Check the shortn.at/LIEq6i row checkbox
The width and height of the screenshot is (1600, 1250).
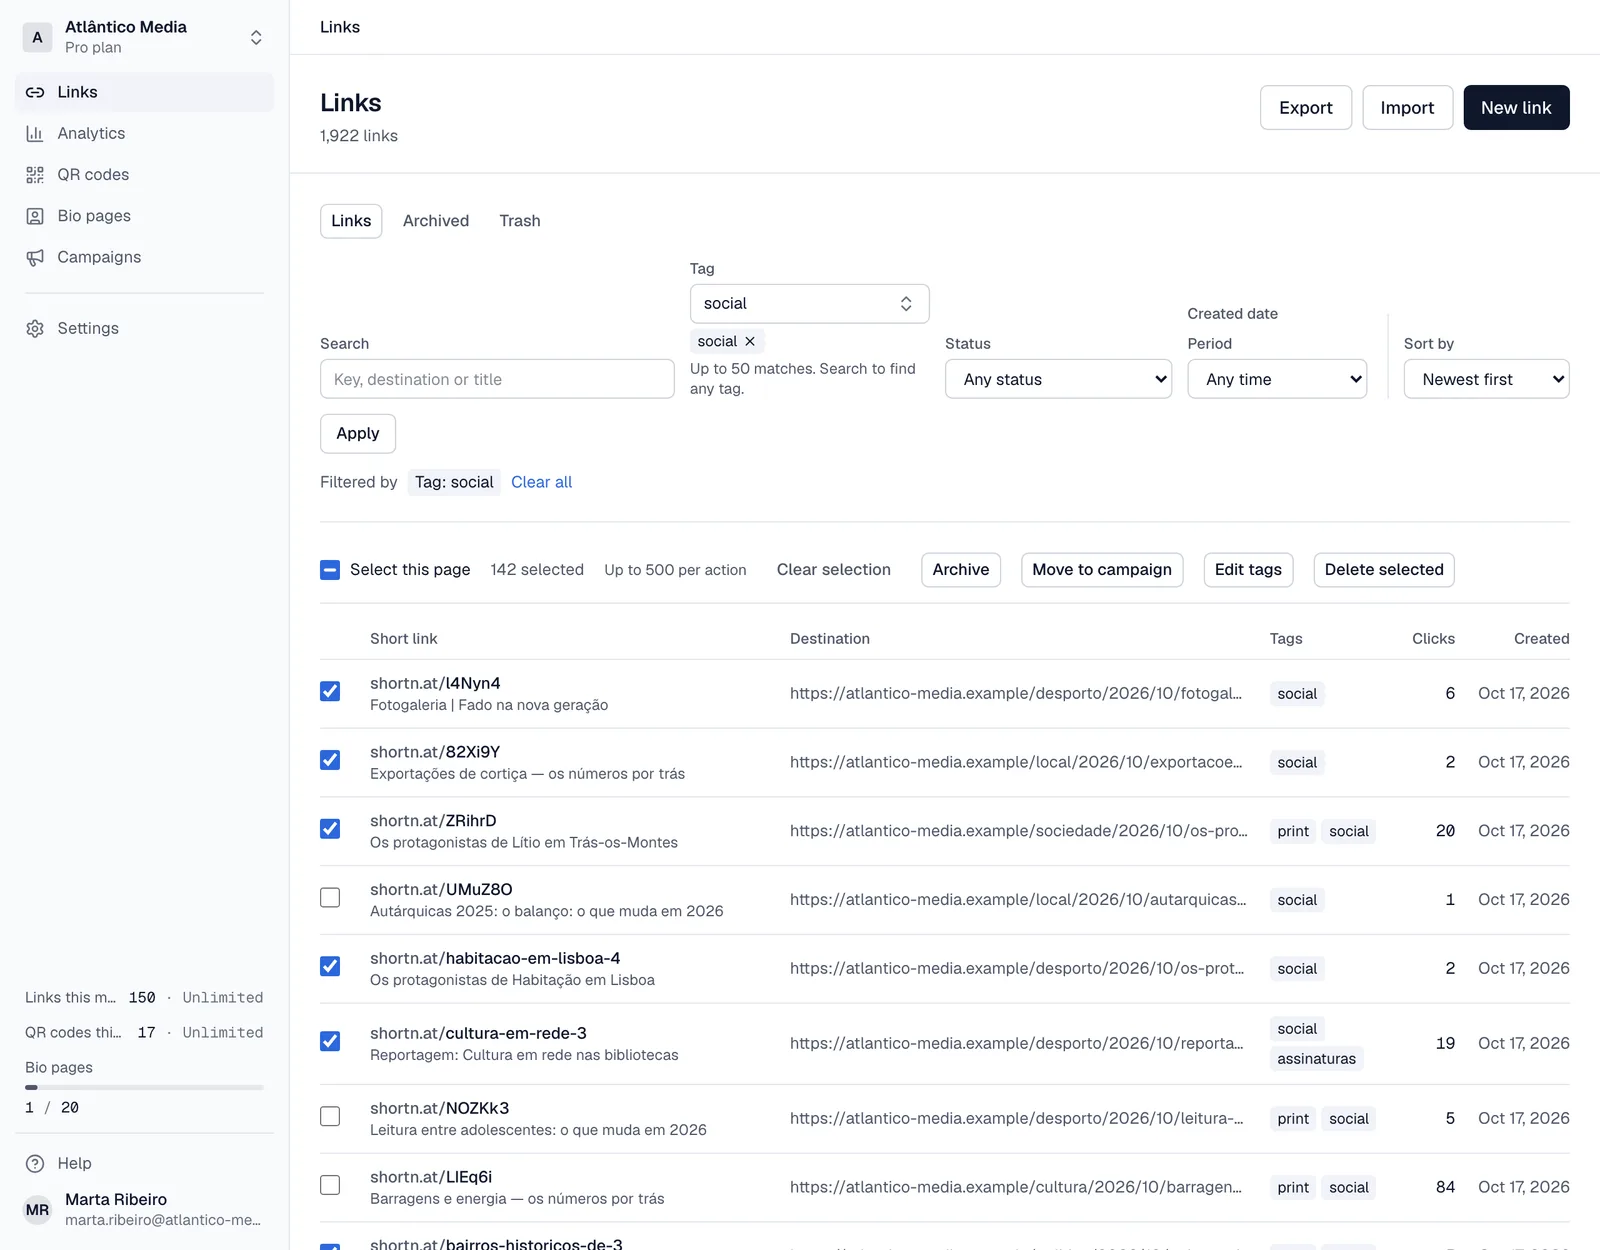pos(330,1185)
